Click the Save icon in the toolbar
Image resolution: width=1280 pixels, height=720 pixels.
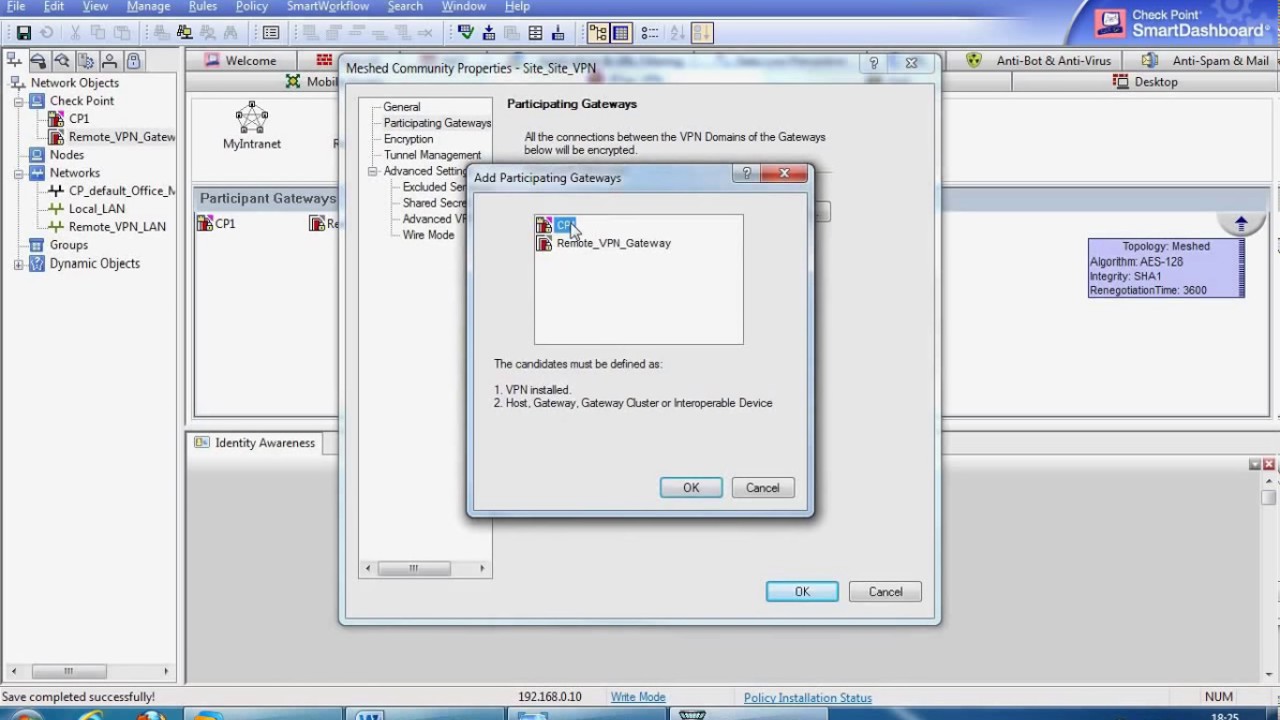pos(23,33)
